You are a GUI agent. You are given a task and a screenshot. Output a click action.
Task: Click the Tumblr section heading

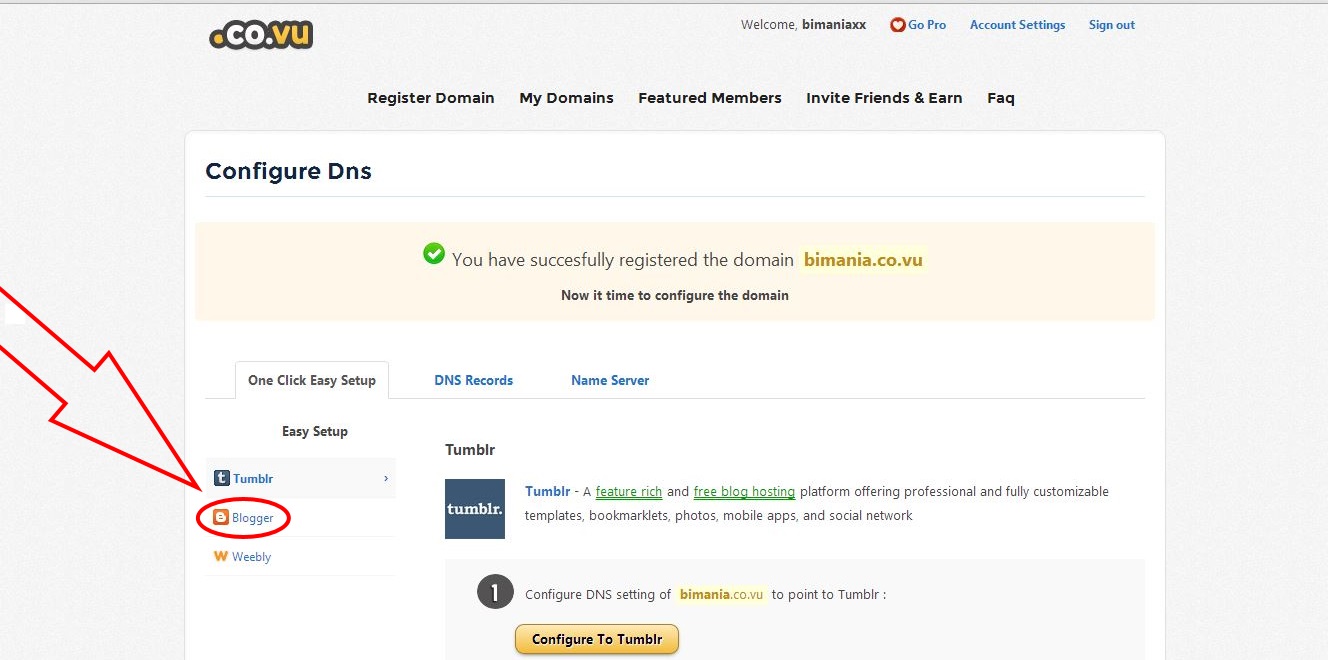coord(470,450)
